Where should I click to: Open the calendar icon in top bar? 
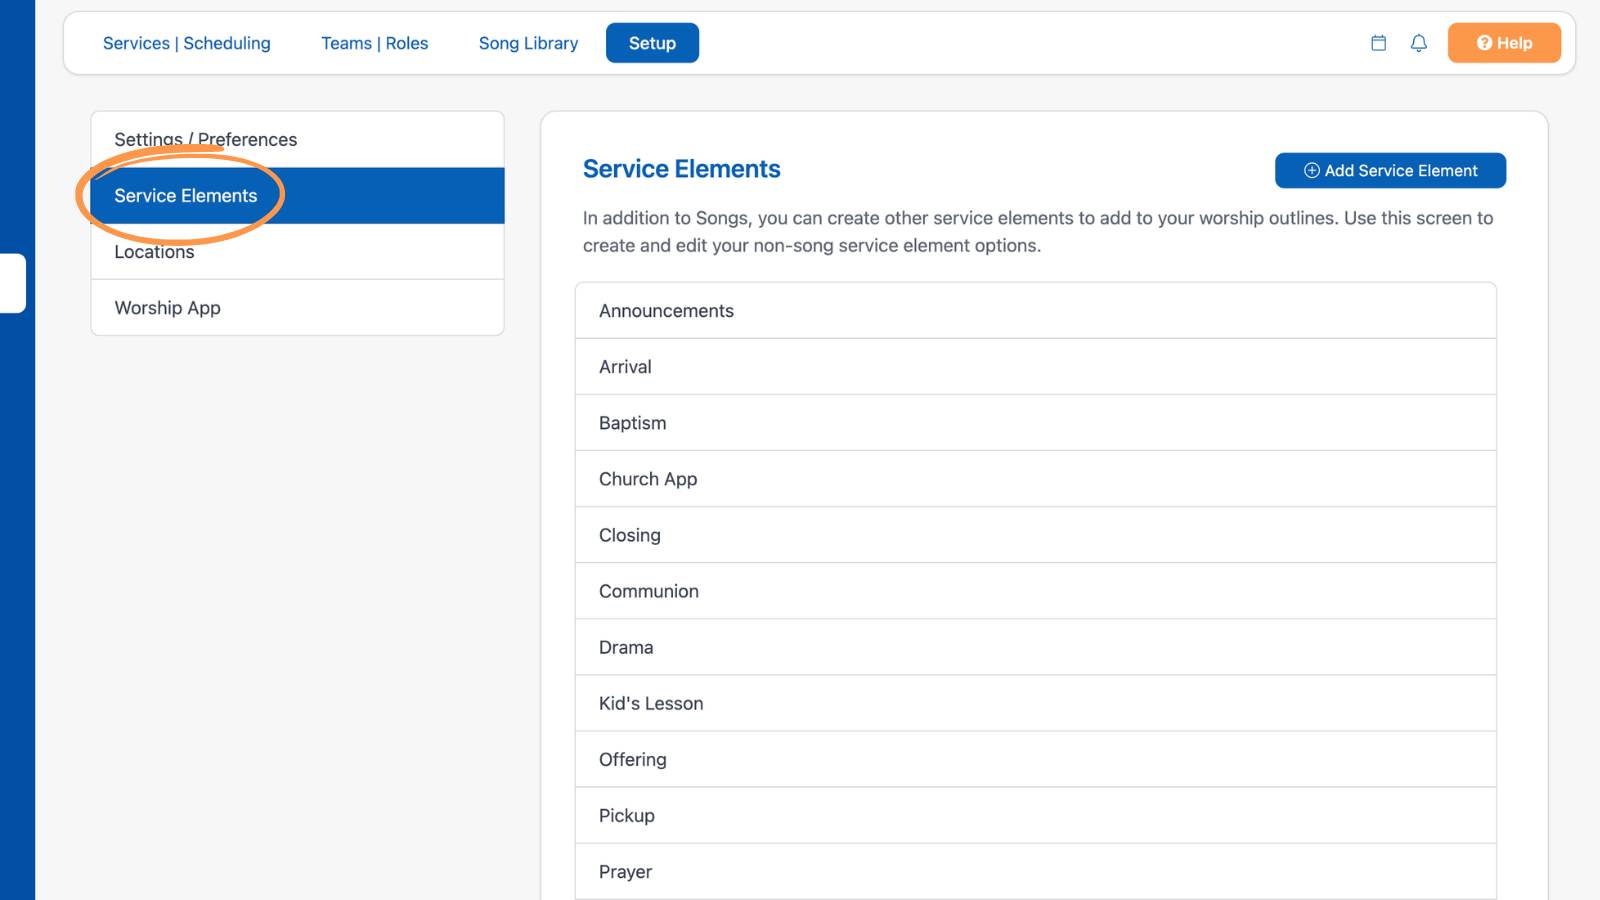click(1378, 43)
